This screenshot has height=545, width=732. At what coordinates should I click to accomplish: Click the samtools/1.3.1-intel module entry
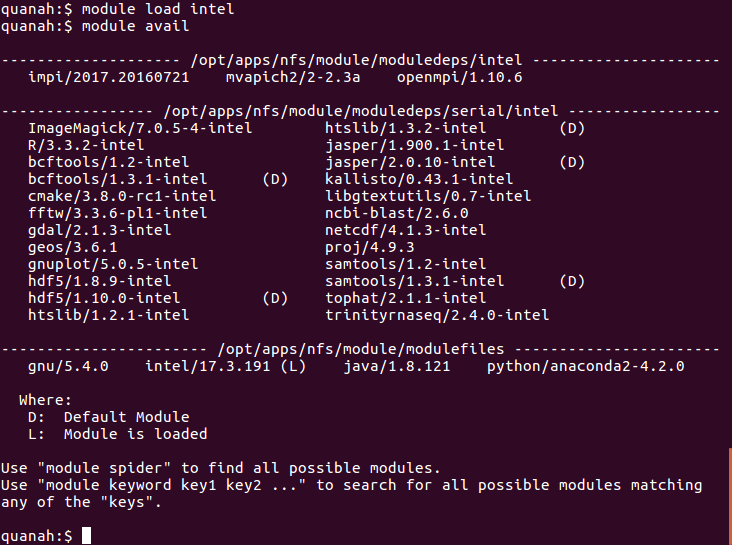click(415, 281)
